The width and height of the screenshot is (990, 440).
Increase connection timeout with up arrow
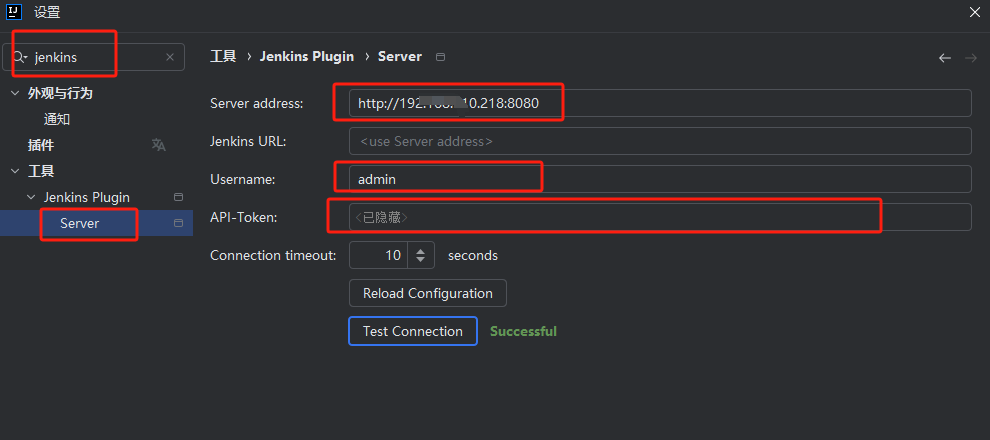click(421, 250)
